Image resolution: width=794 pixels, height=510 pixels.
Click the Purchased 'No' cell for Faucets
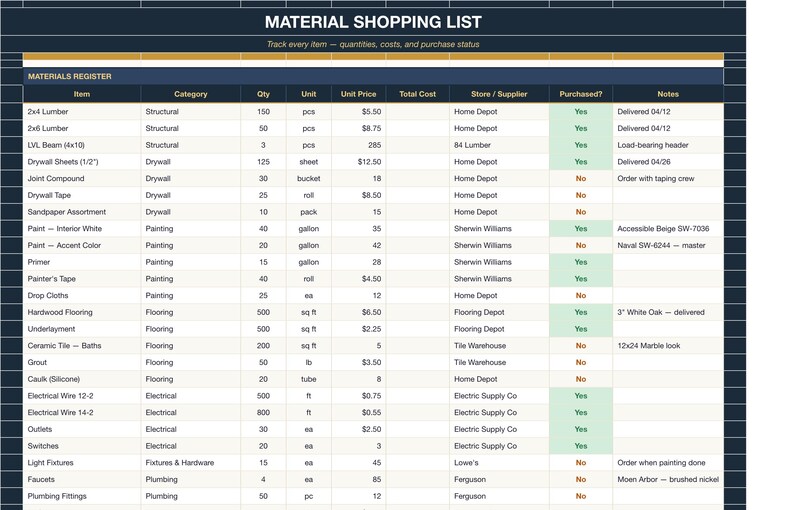tap(581, 479)
